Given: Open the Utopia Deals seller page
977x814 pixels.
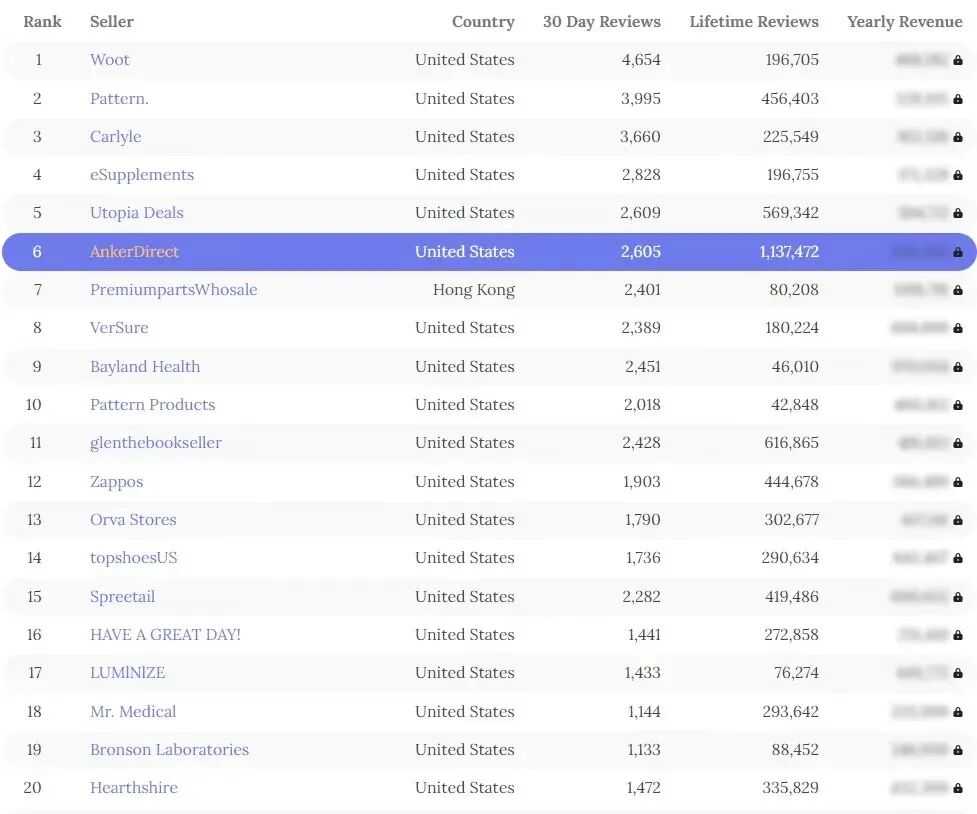Looking at the screenshot, I should [x=137, y=213].
